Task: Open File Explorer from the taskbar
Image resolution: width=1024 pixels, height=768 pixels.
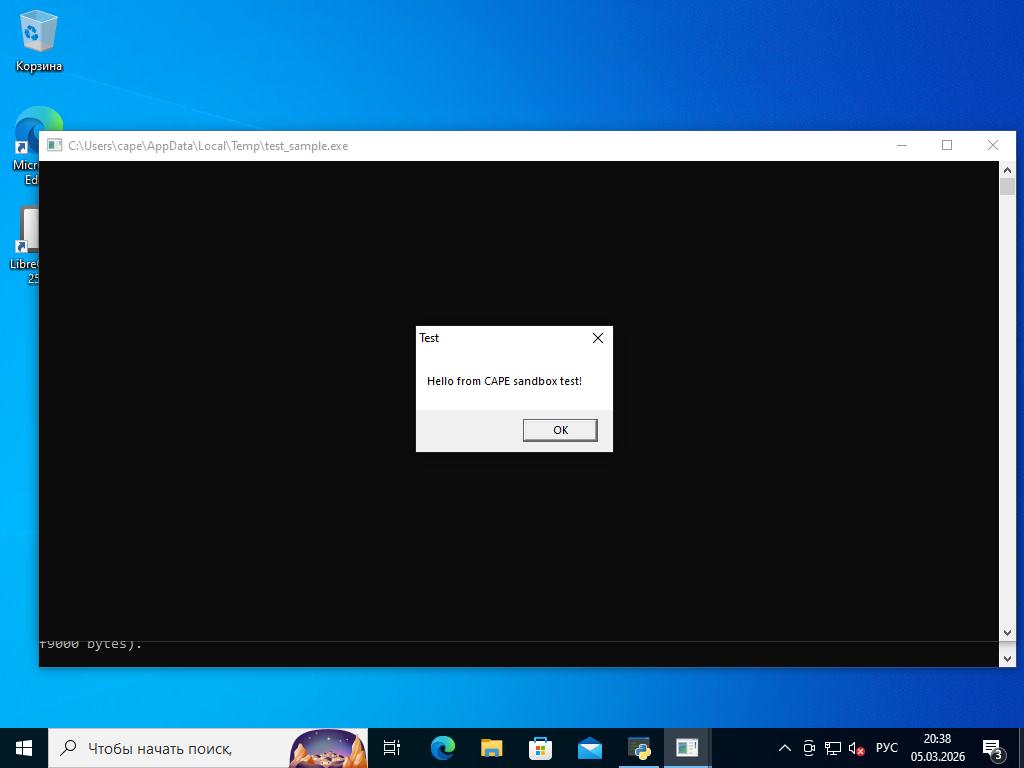Action: pos(491,747)
